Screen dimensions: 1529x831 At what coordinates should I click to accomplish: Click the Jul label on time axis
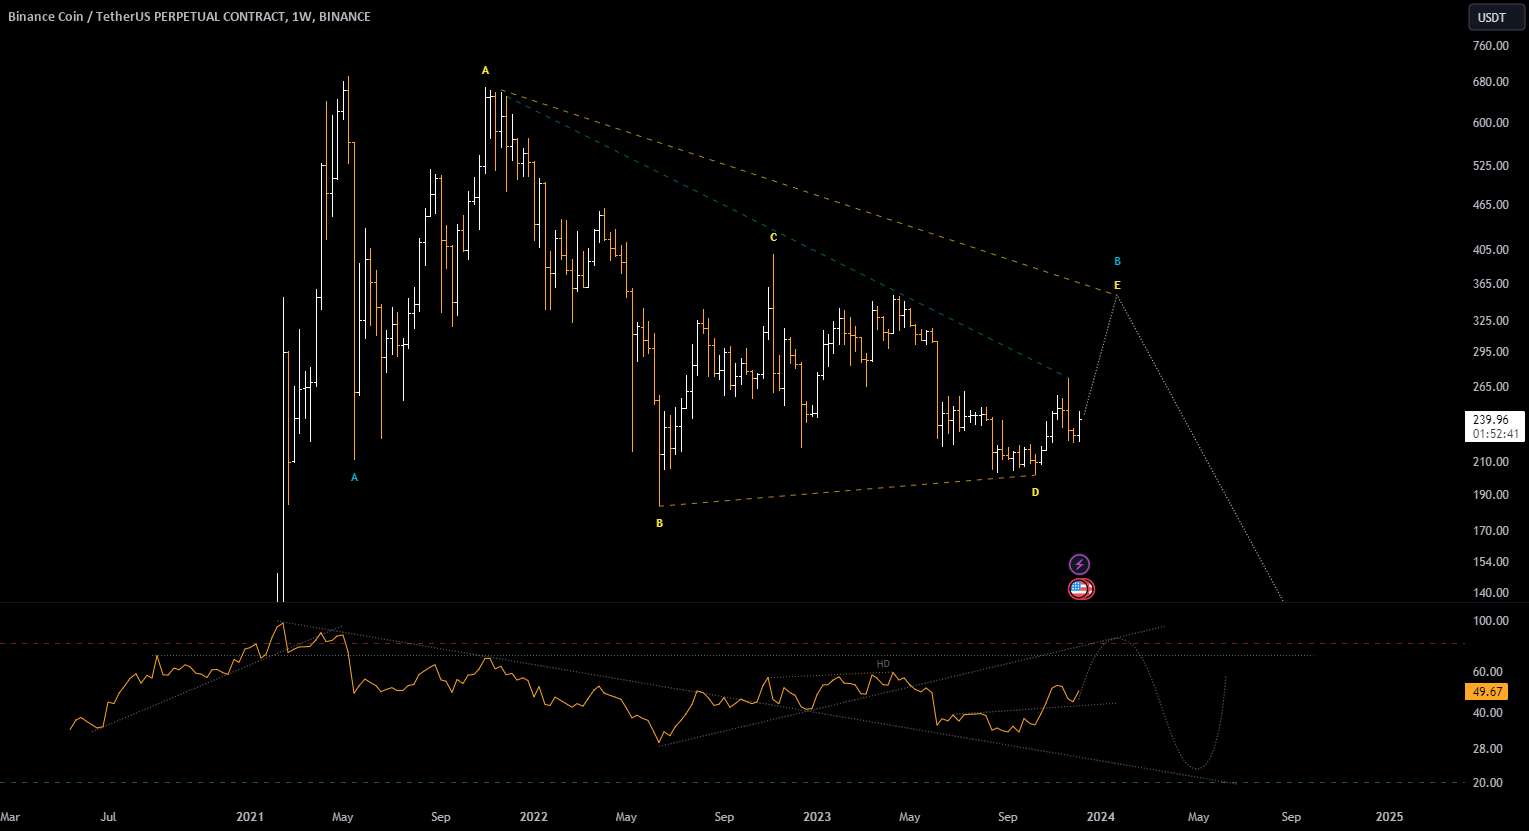coord(108,817)
